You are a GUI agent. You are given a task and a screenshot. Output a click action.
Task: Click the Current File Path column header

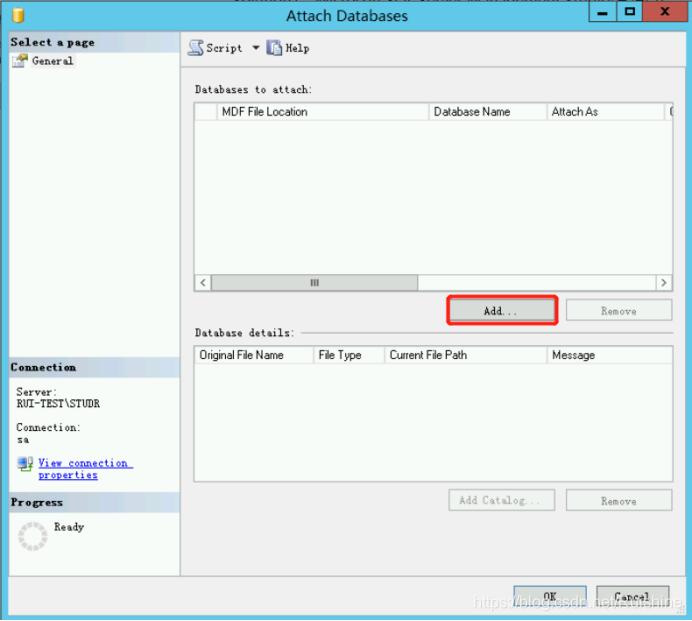coord(465,355)
